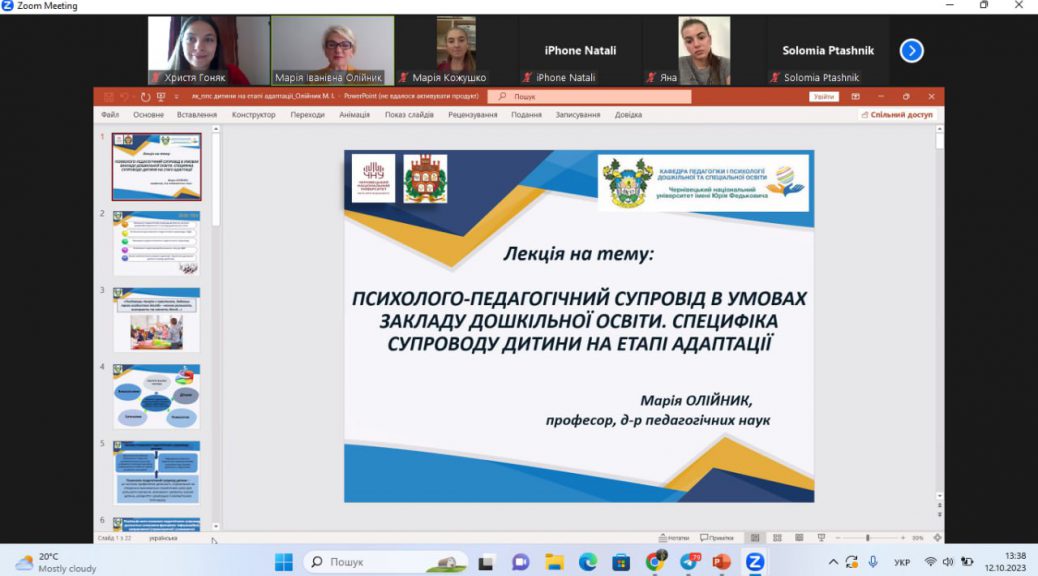Click the slide panel scroll down arrow
The image size is (1038, 576).
tap(216, 526)
